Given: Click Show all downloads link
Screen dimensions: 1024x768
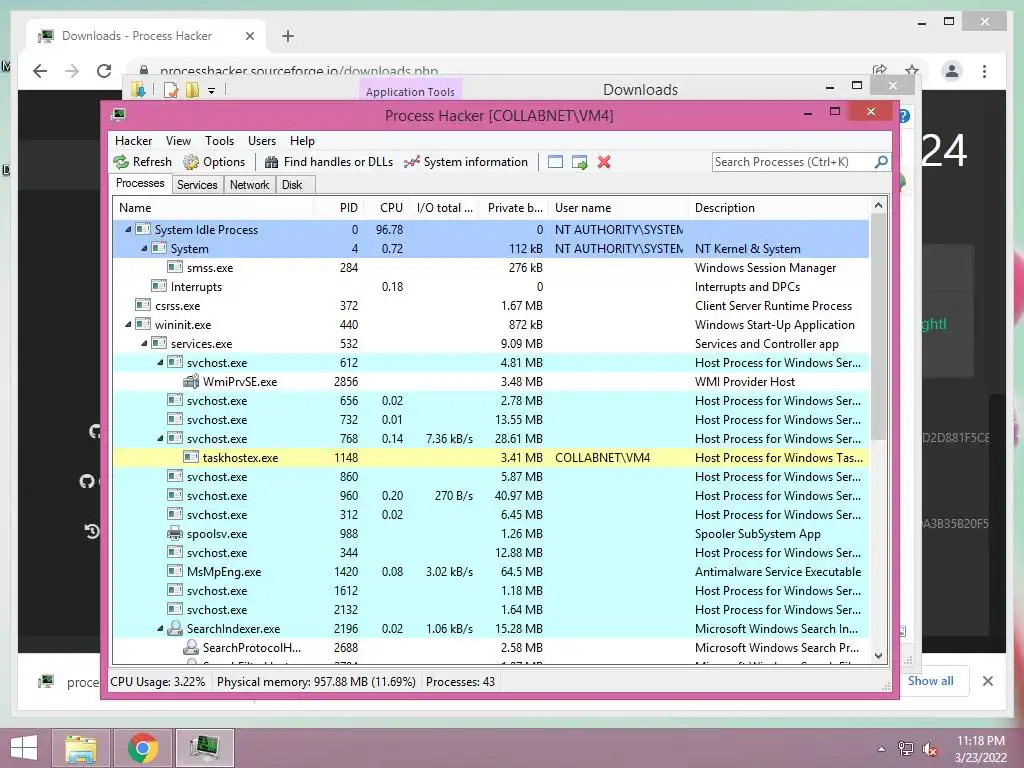Looking at the screenshot, I should (x=931, y=680).
